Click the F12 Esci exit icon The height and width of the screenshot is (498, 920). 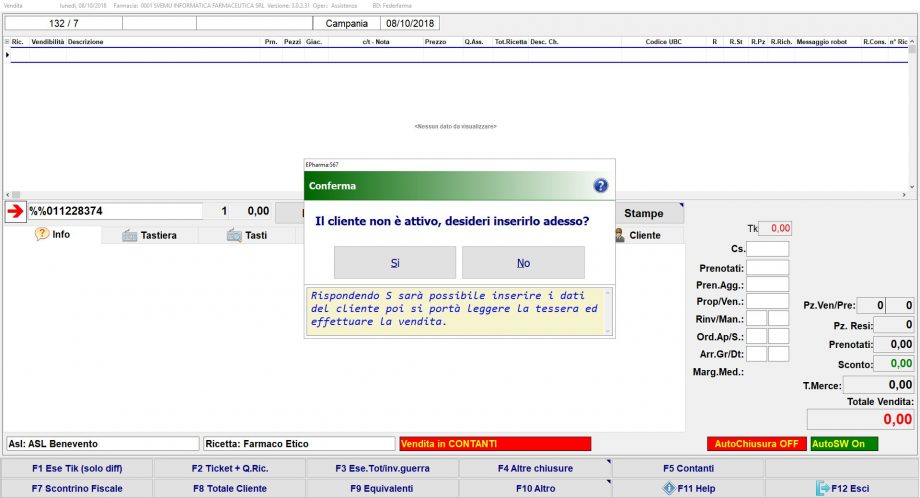[824, 488]
